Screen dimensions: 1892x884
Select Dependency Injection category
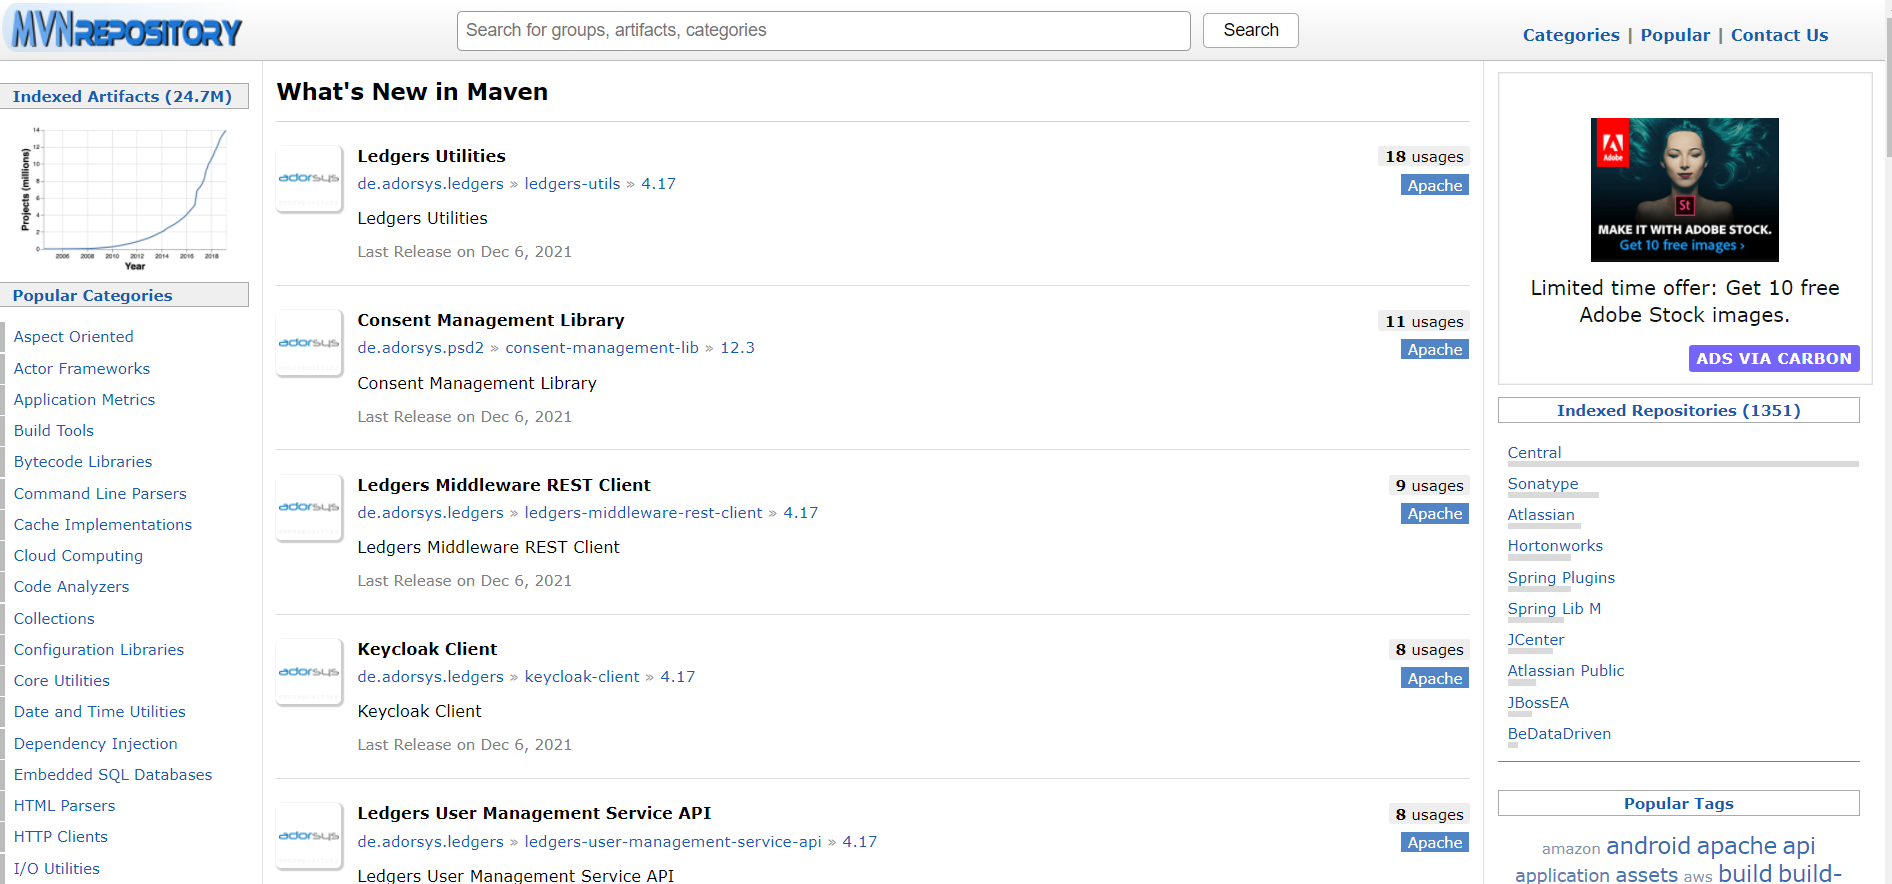[x=96, y=744]
